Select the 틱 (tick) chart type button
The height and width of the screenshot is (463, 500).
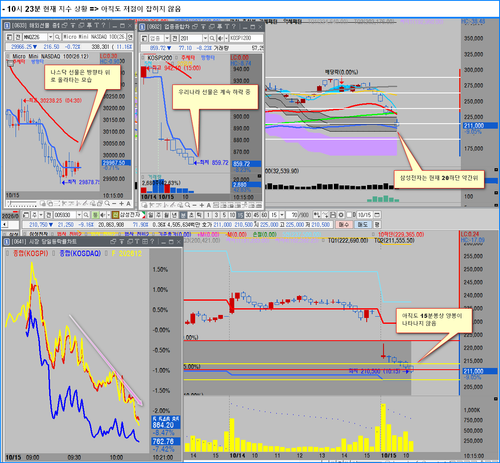tap(199, 215)
